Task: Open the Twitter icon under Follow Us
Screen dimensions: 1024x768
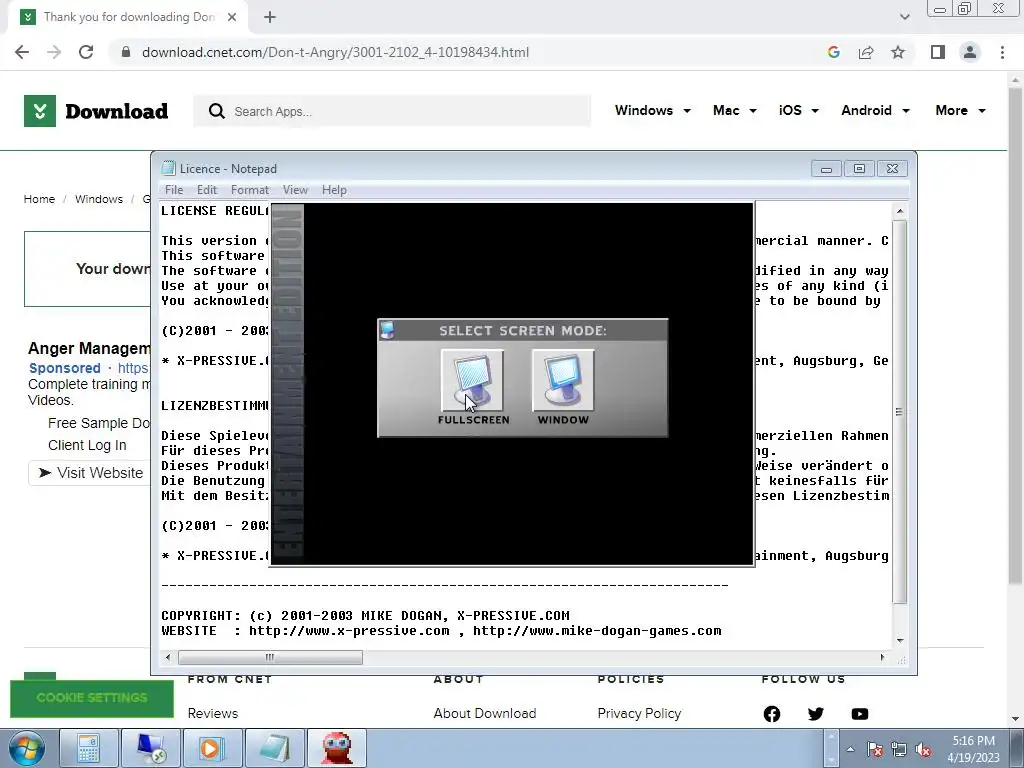Action: click(816, 714)
